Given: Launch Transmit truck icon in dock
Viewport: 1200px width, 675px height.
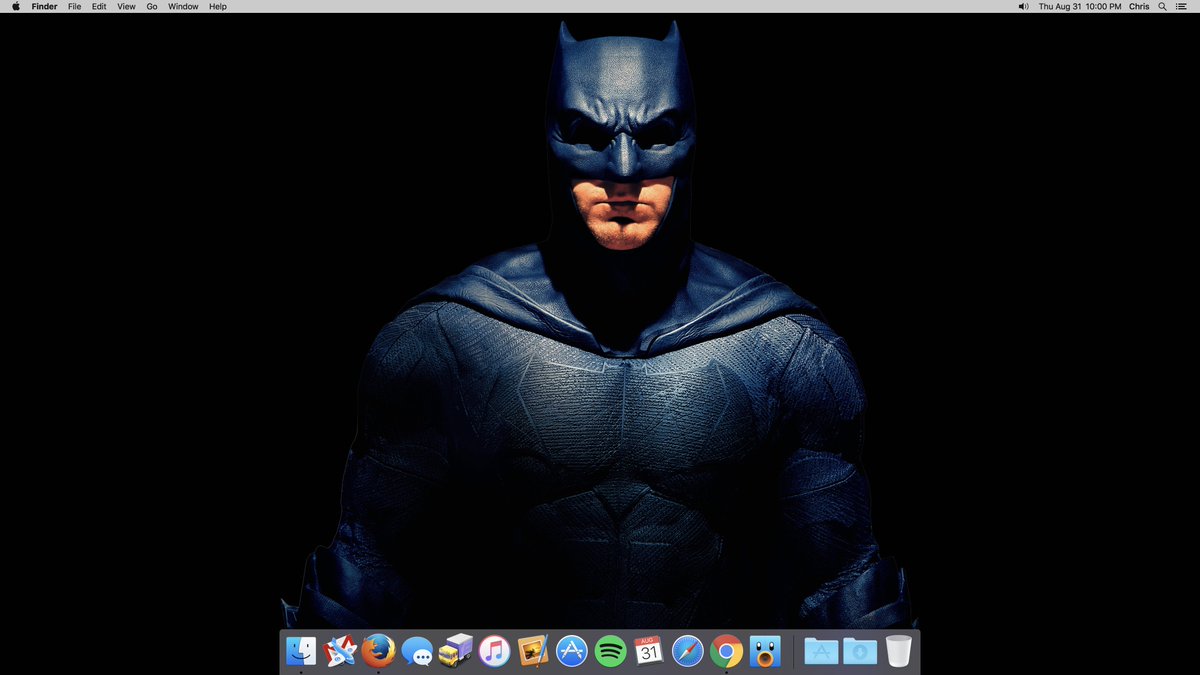Looking at the screenshot, I should click(x=456, y=651).
